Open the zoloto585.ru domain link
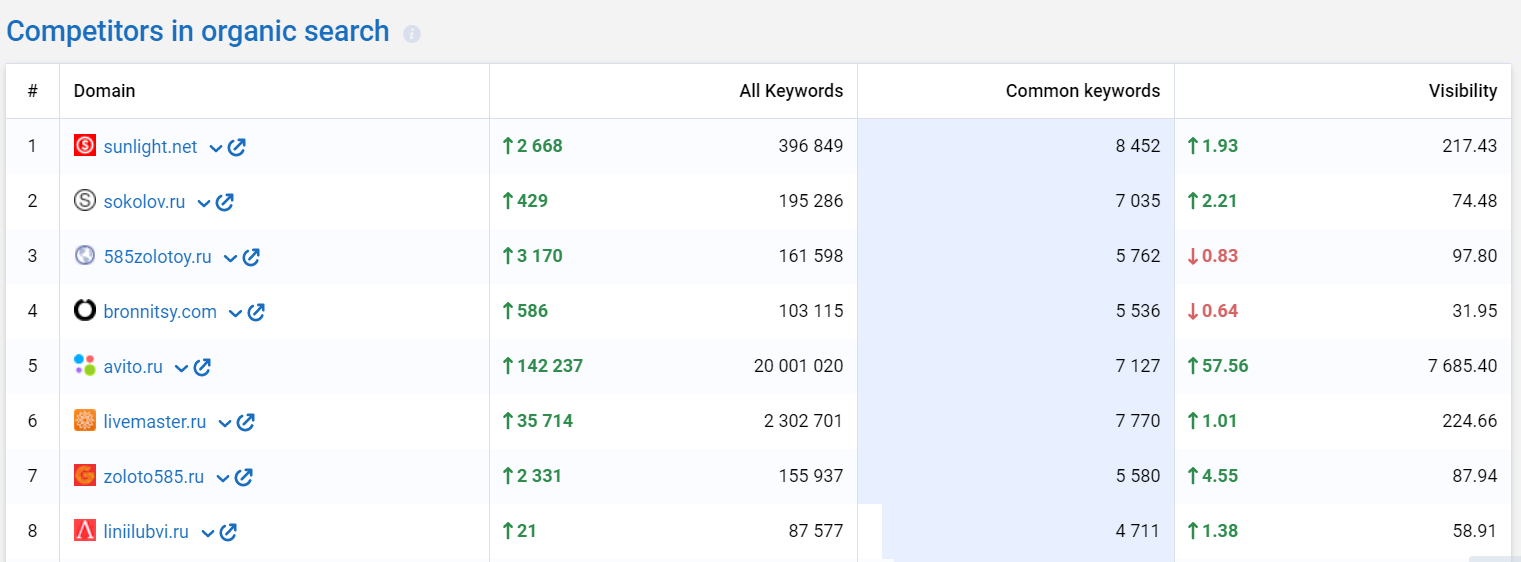The image size is (1521, 562). pyautogui.click(x=153, y=477)
